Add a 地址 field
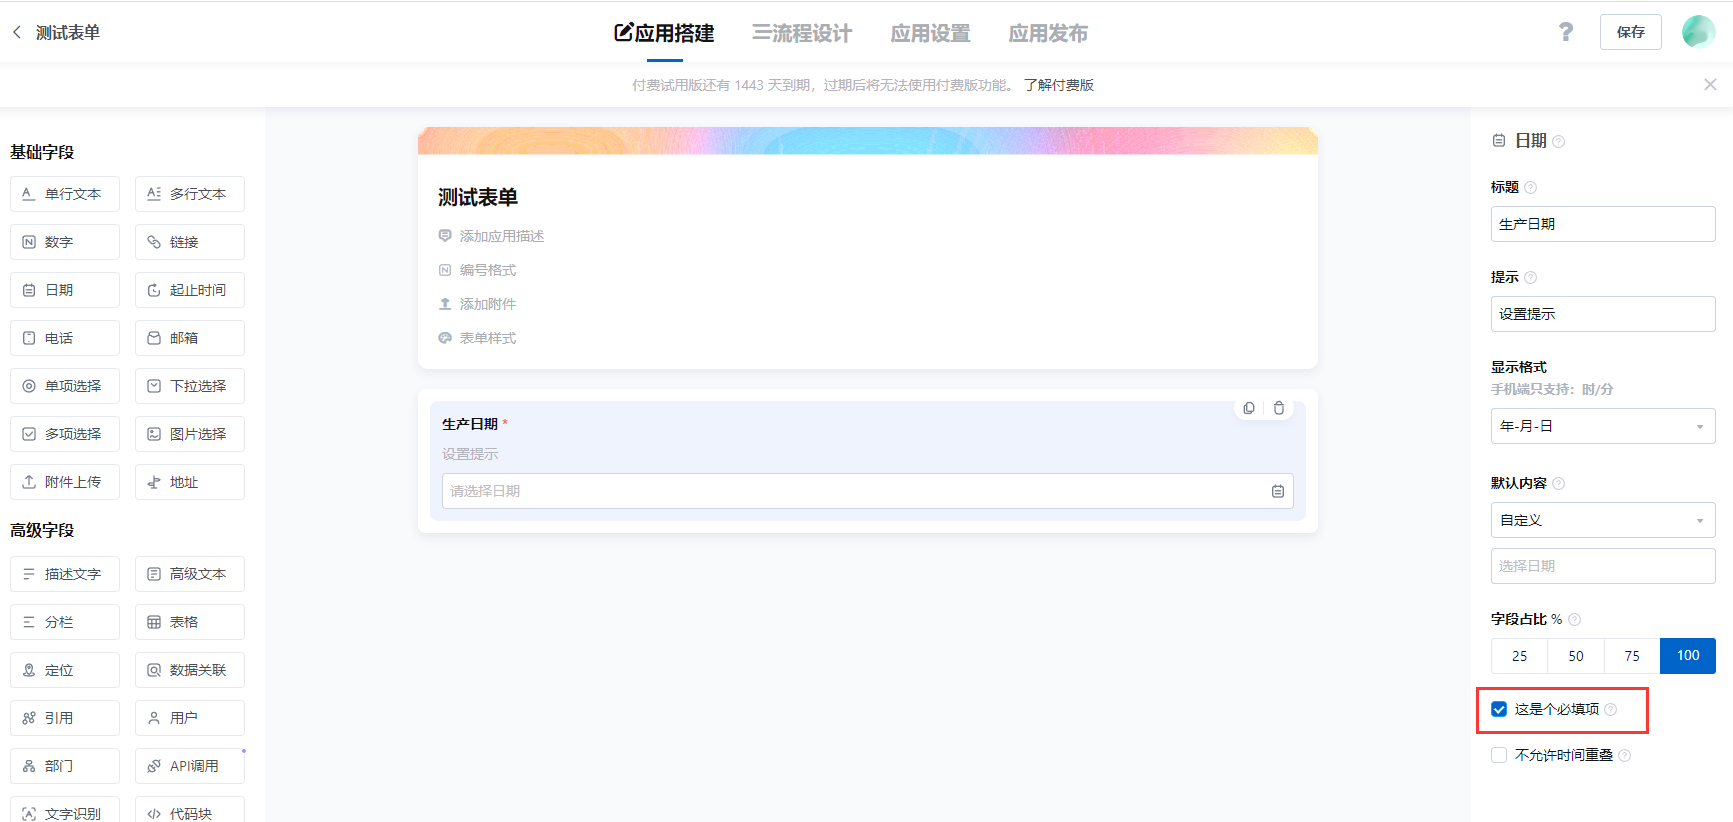Screen dimensions: 1733x822 190,482
